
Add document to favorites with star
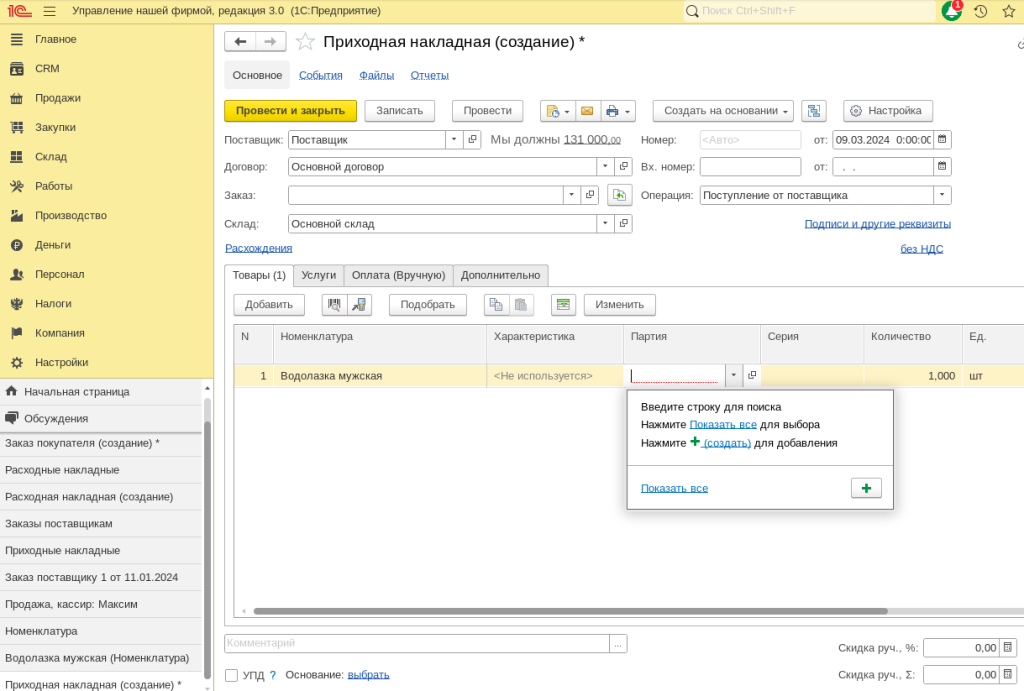305,42
